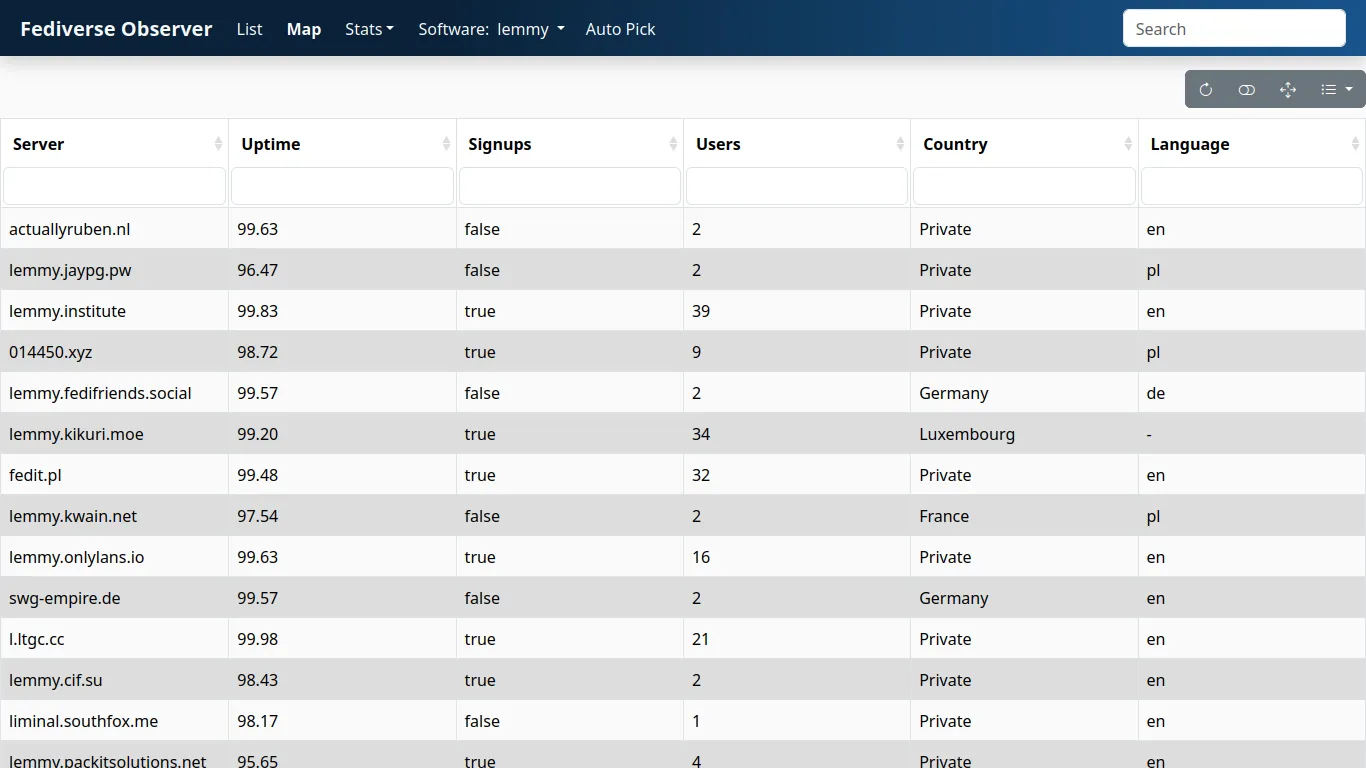The width and height of the screenshot is (1366, 768).
Task: Click the sort arrows on the Uptime column
Action: click(447, 144)
